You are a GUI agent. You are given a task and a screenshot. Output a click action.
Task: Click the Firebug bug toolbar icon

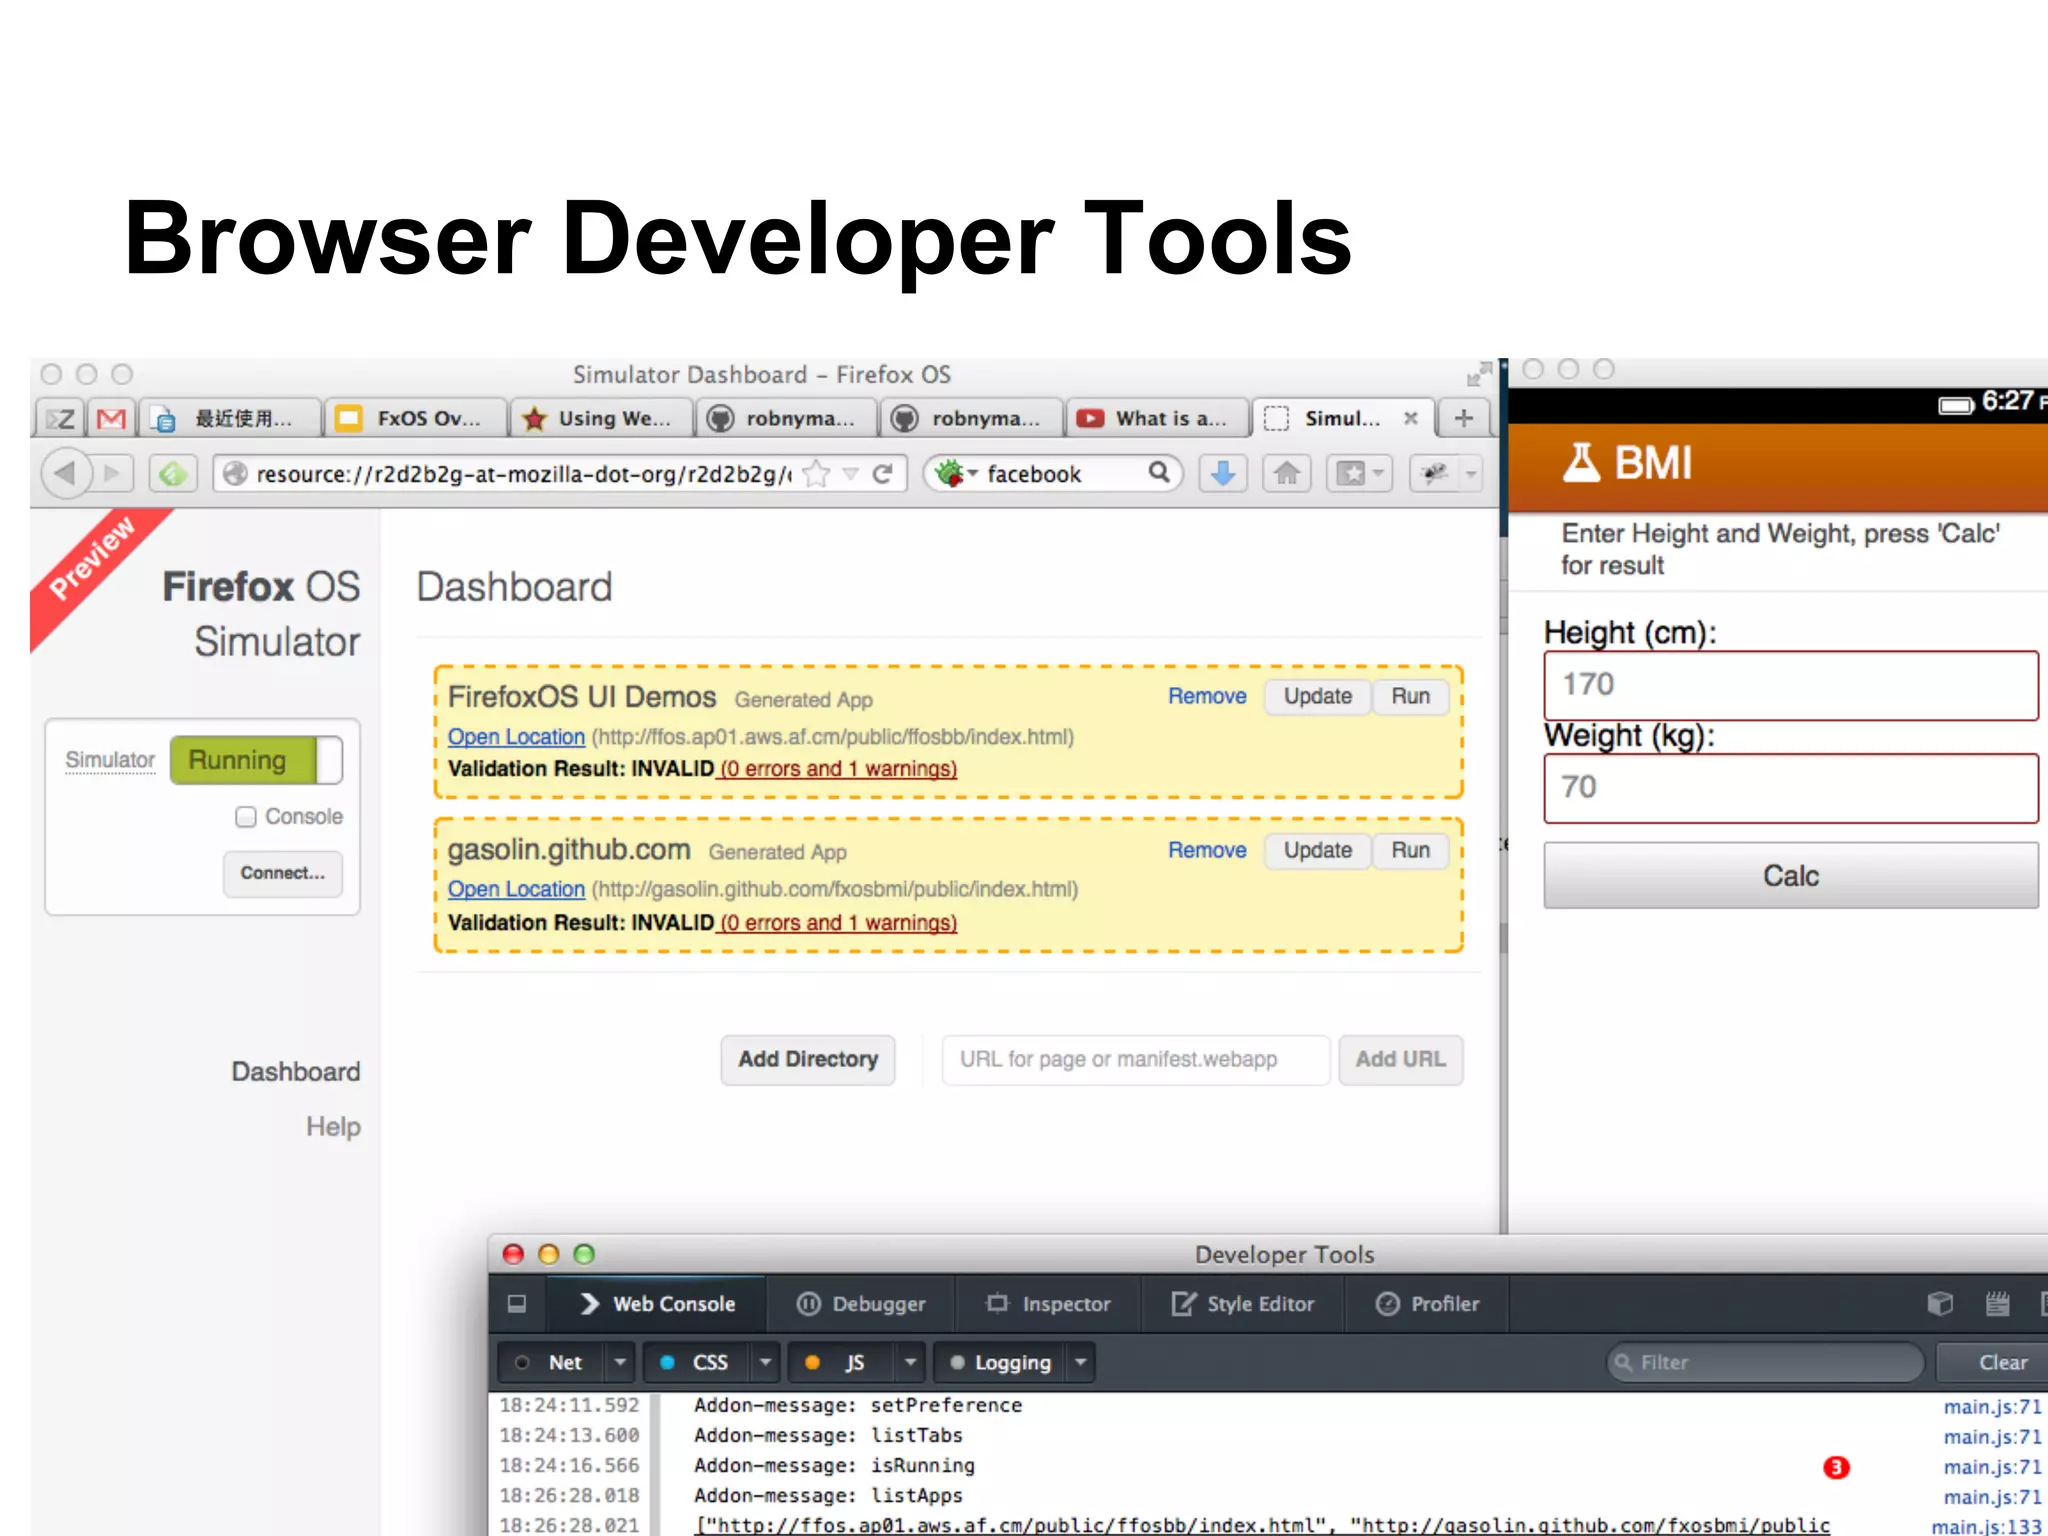[x=1435, y=473]
